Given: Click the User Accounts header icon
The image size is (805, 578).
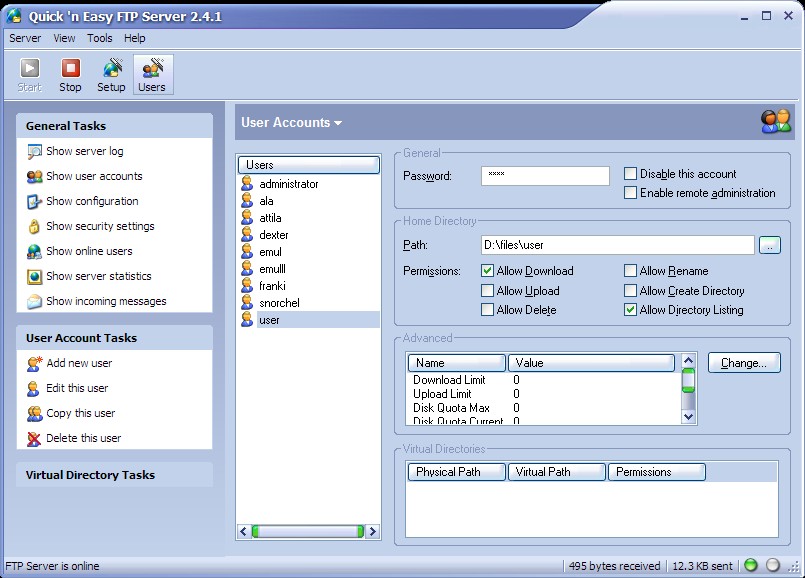Looking at the screenshot, I should (x=776, y=121).
